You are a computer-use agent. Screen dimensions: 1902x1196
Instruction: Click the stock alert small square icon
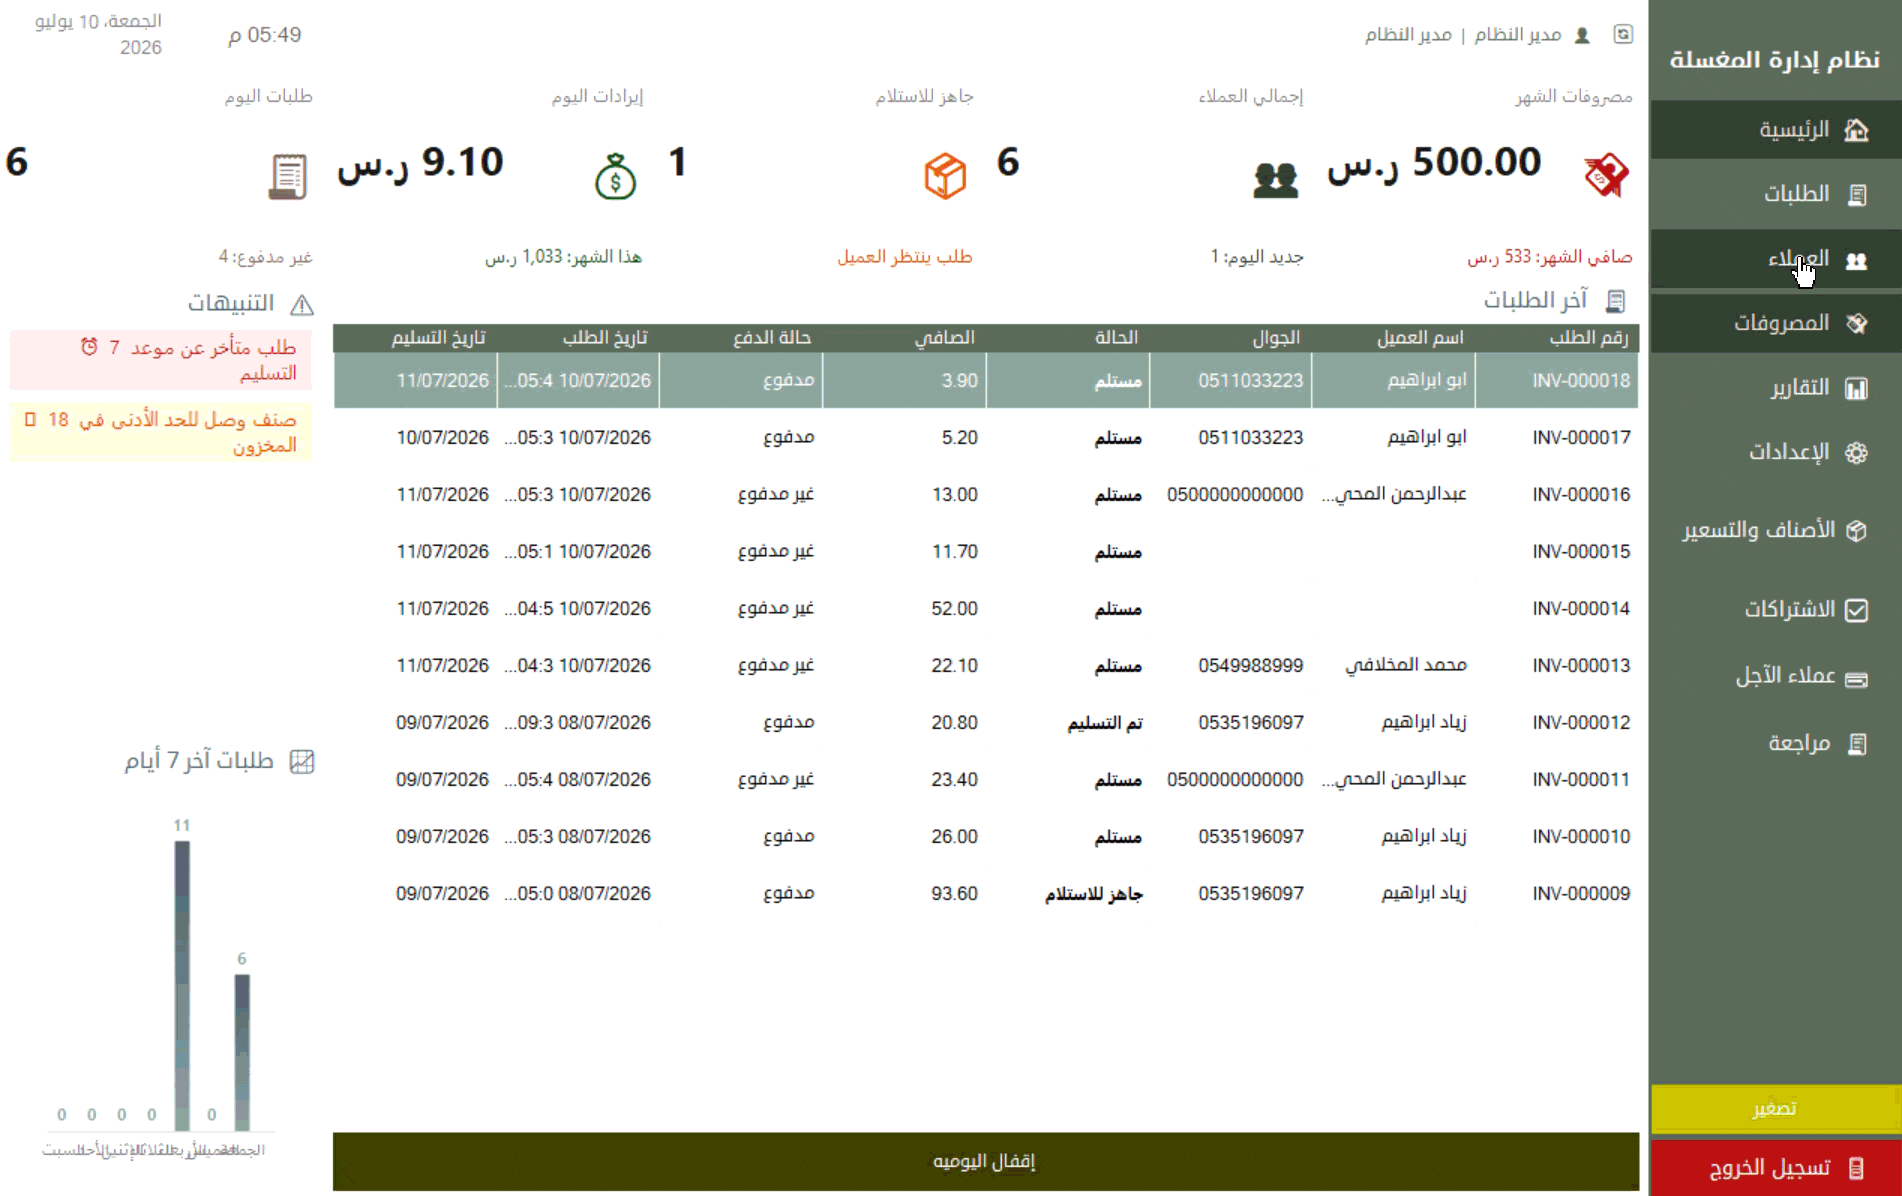click(30, 419)
